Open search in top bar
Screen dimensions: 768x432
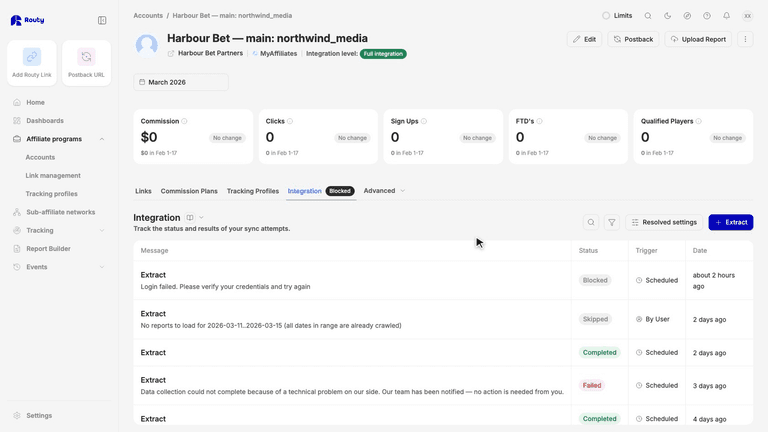point(648,16)
